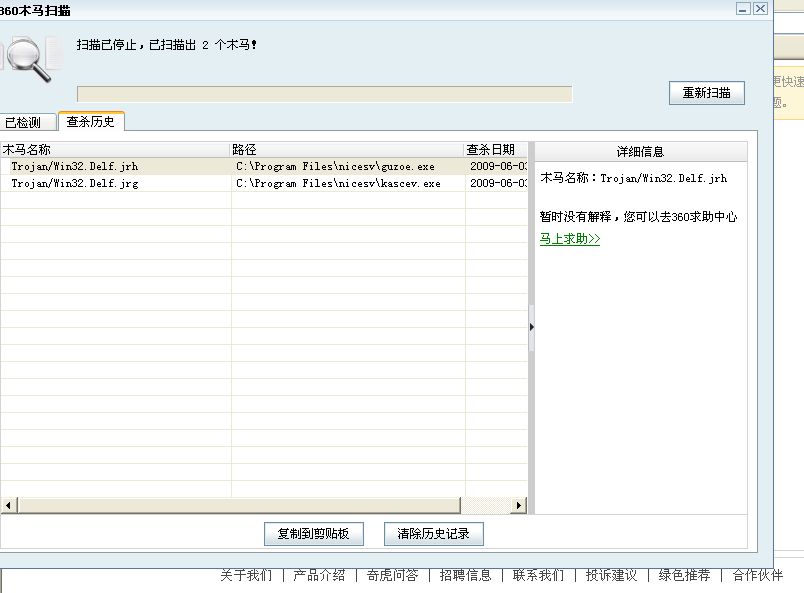The height and width of the screenshot is (593, 804).
Task: Click path ending in kascev.exe
Action: point(338,183)
